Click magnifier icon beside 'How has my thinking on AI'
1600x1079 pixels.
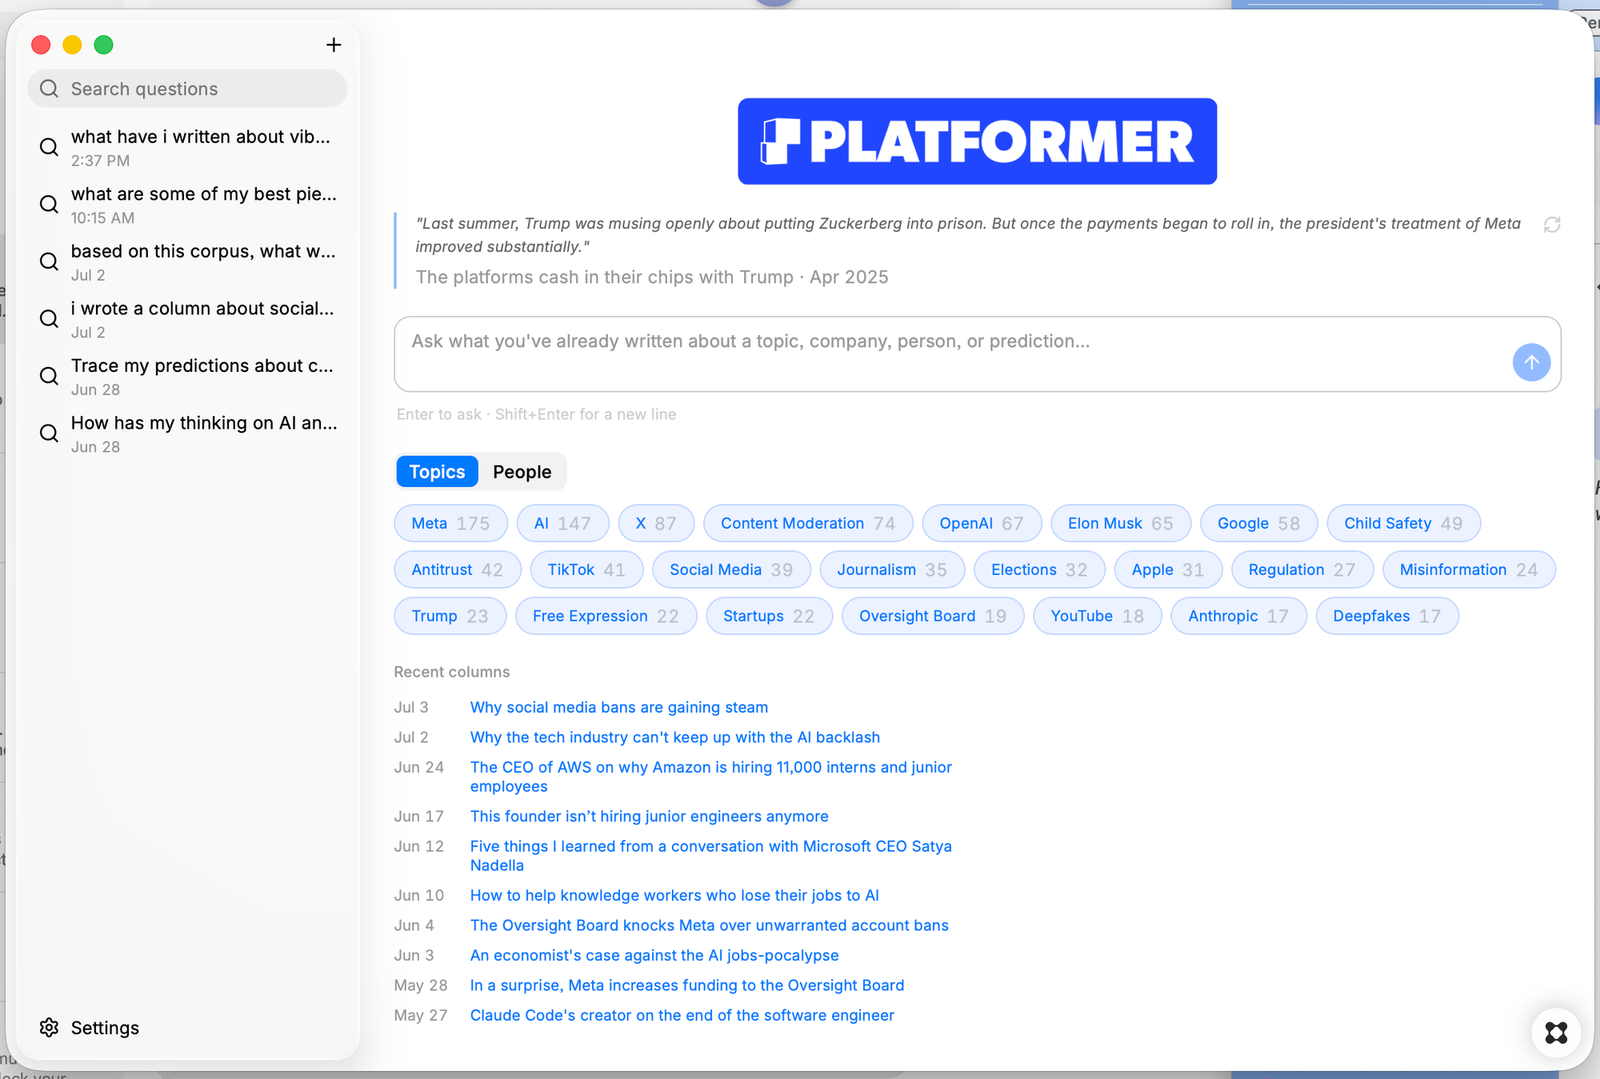coord(49,433)
